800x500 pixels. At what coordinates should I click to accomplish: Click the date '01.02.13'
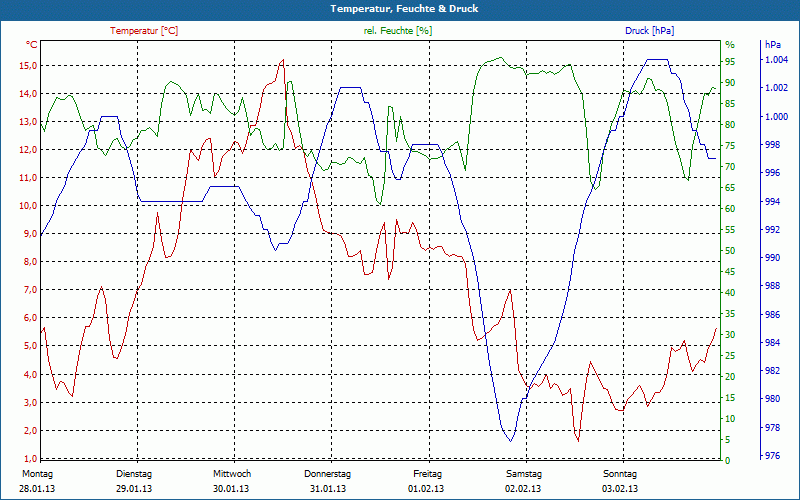coord(426,489)
